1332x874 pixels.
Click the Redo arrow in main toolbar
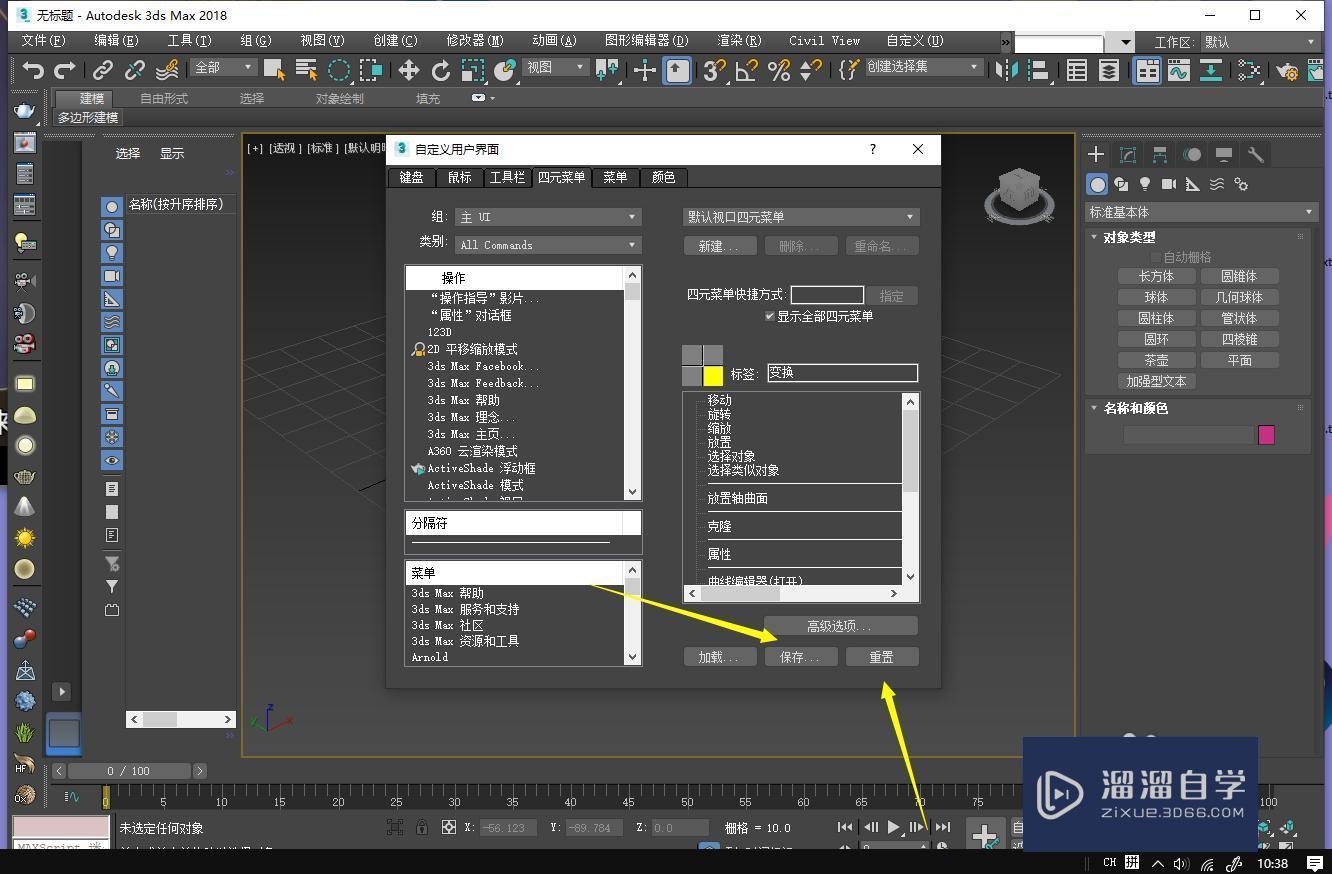click(x=65, y=69)
